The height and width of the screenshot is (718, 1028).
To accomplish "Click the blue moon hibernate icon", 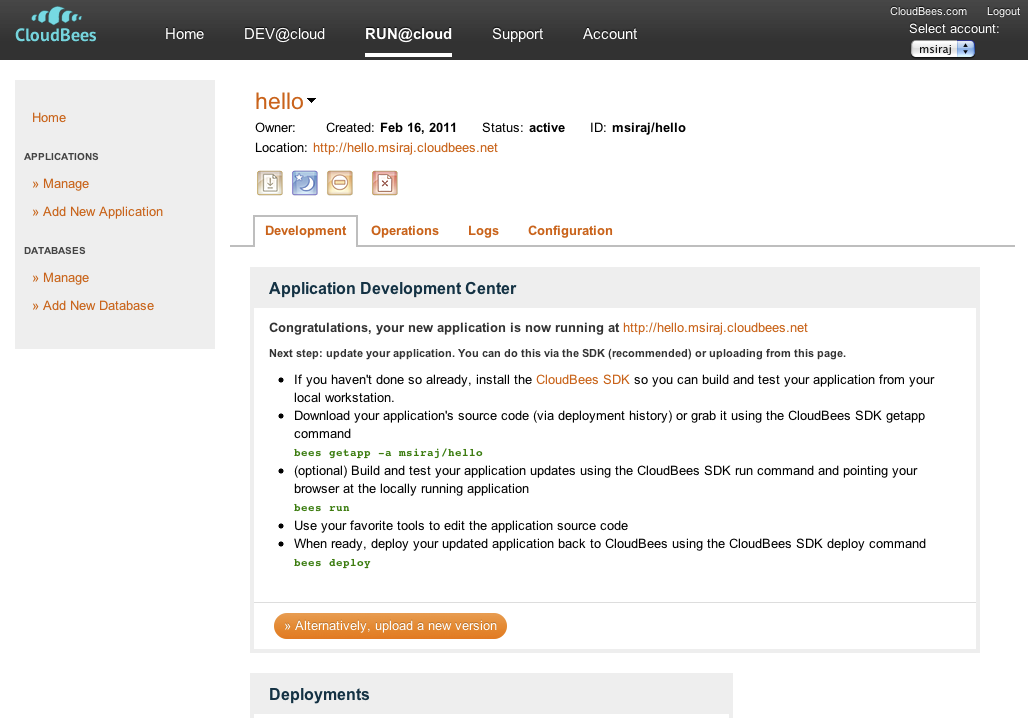I will pyautogui.click(x=304, y=183).
